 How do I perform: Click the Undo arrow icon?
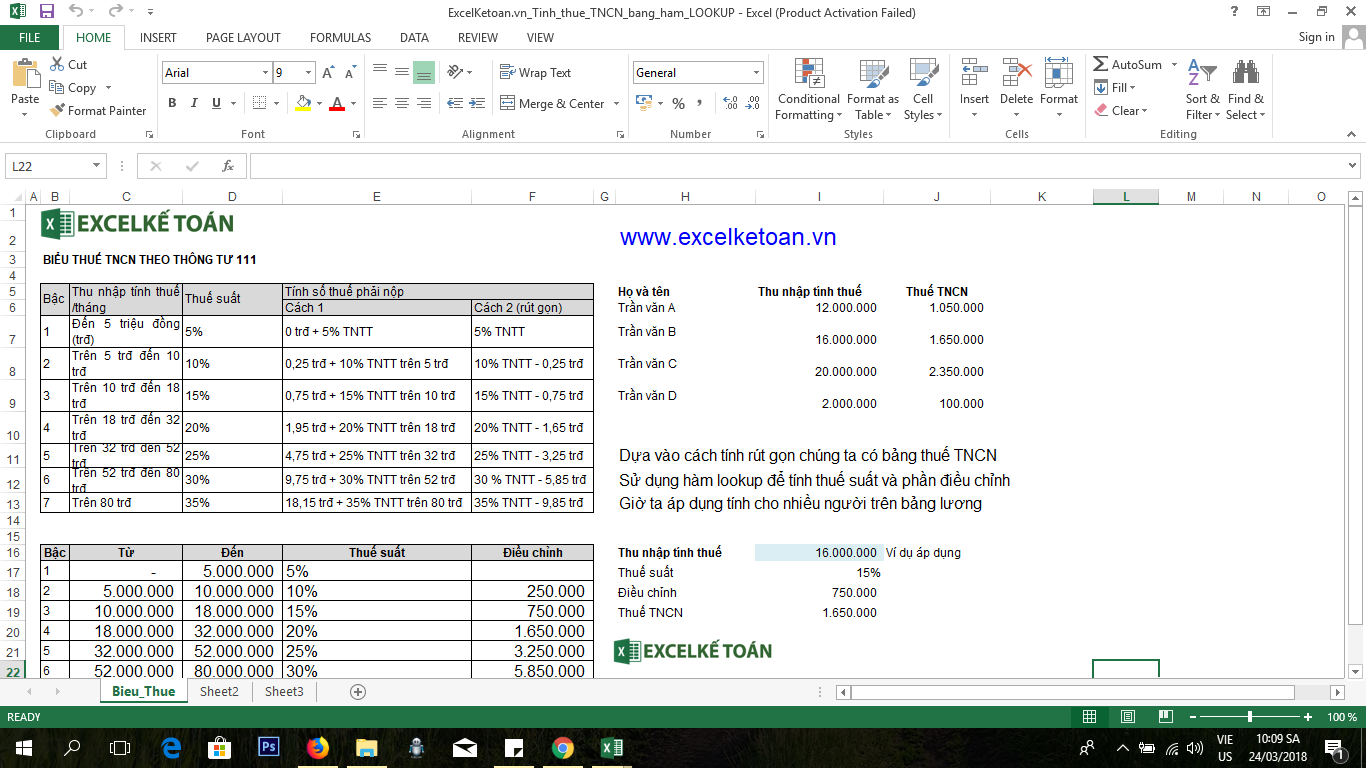click(76, 12)
